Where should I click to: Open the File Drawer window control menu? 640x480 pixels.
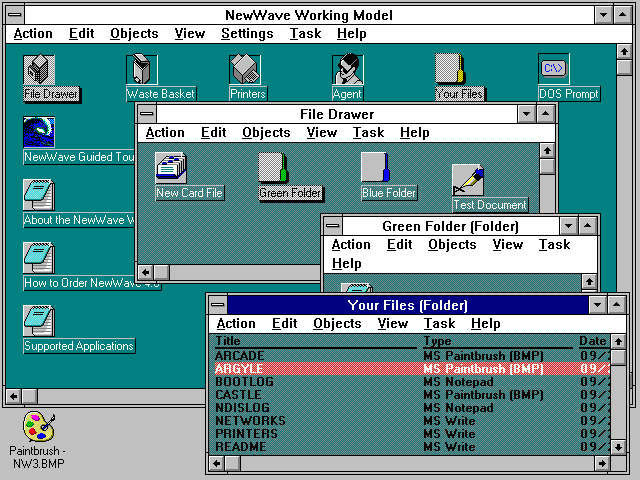(x=146, y=114)
